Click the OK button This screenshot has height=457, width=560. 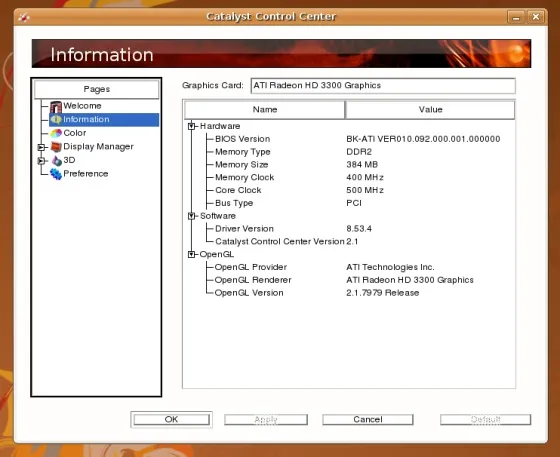pyautogui.click(x=171, y=419)
